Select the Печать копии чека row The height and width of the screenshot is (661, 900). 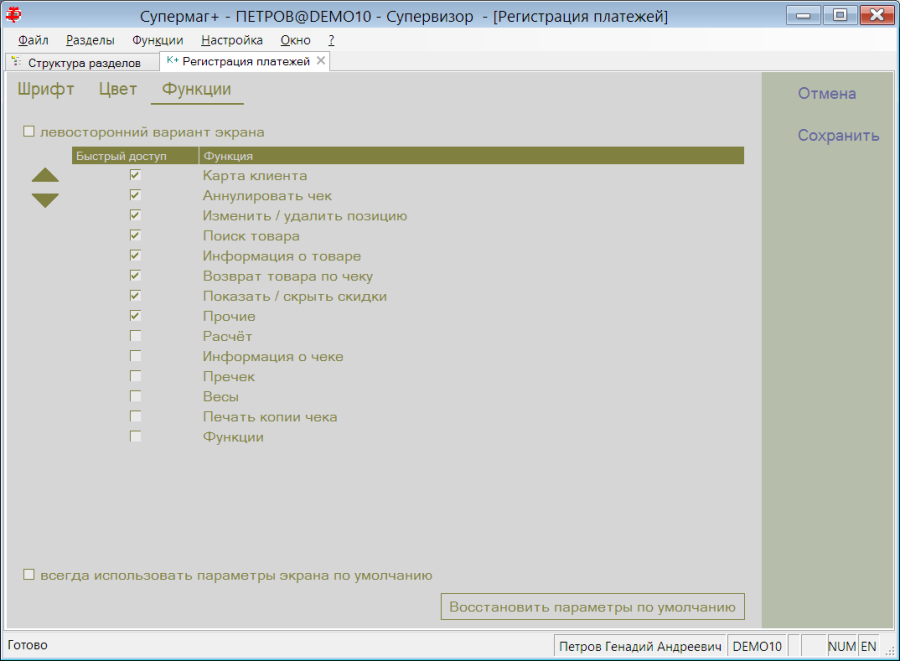[x=408, y=417]
